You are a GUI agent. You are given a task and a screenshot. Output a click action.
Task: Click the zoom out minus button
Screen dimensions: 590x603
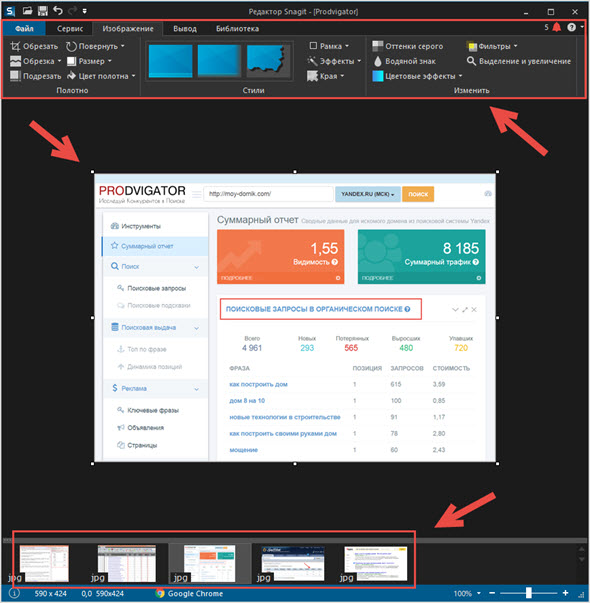[492, 593]
